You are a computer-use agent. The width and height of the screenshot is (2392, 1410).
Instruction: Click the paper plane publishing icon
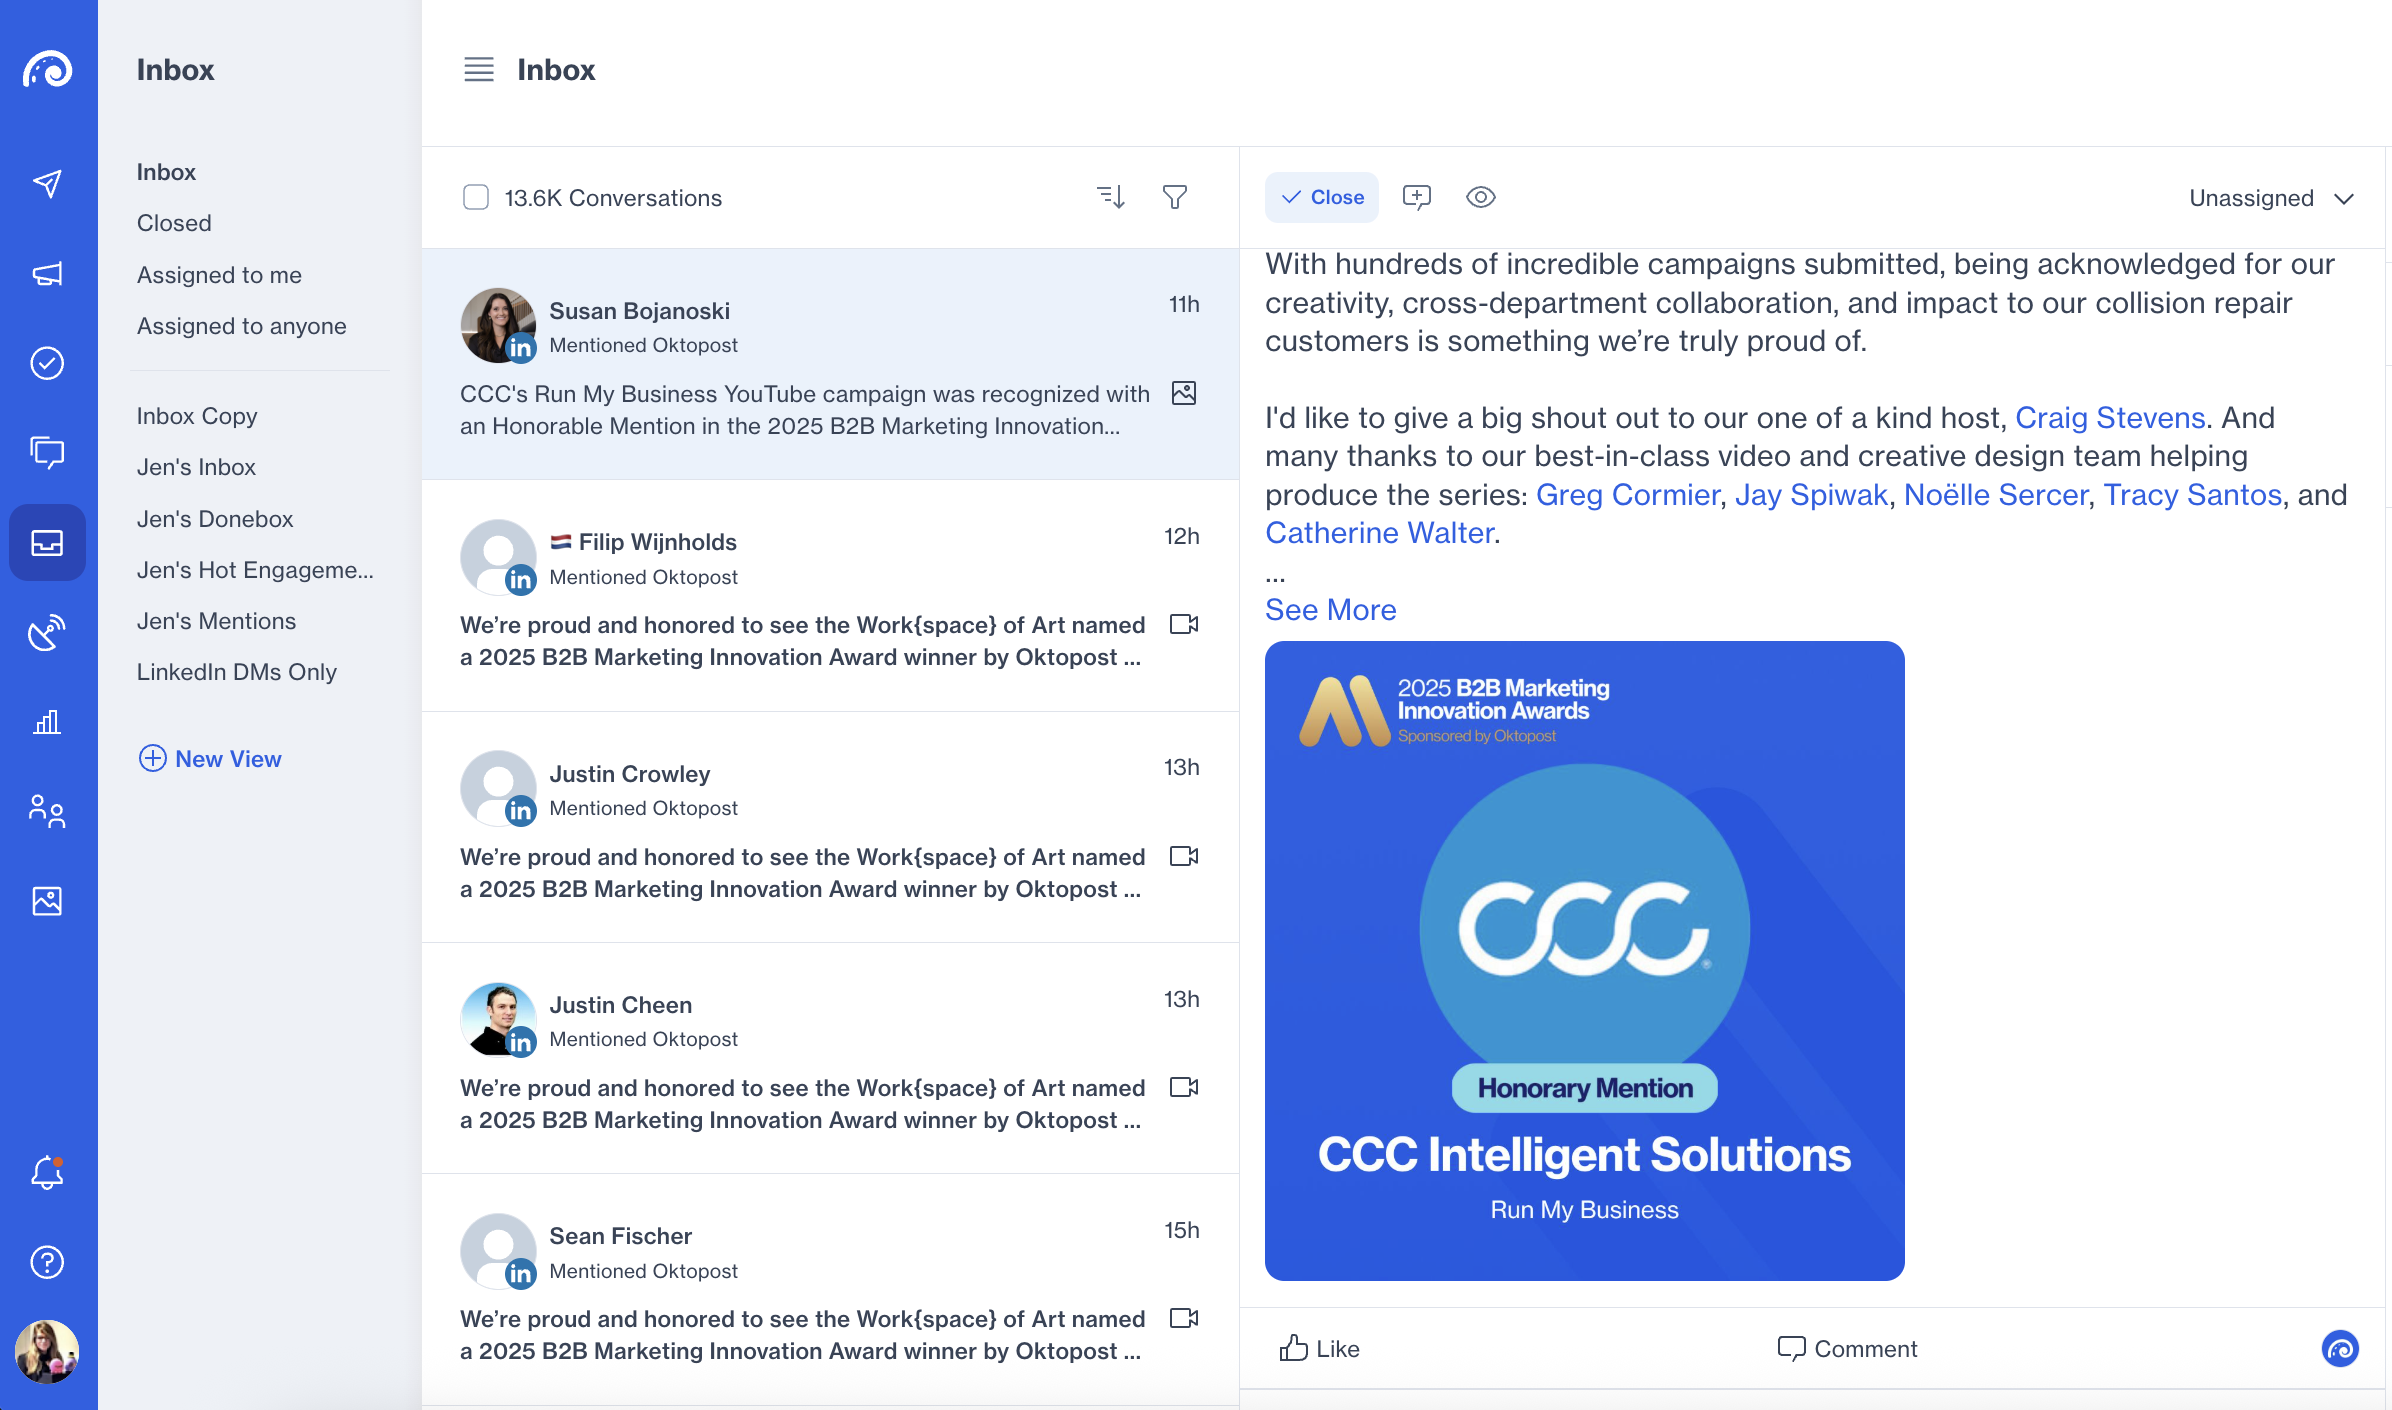coord(47,183)
